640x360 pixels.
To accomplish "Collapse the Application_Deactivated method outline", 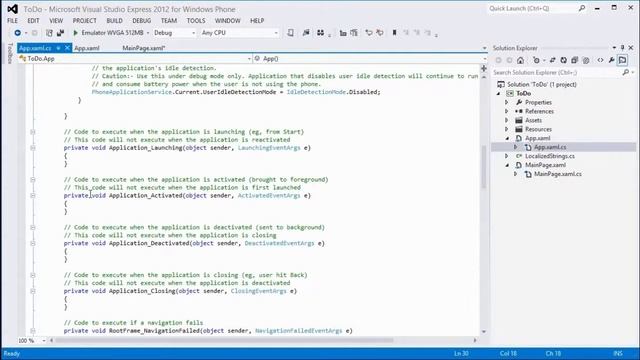I will point(33,243).
